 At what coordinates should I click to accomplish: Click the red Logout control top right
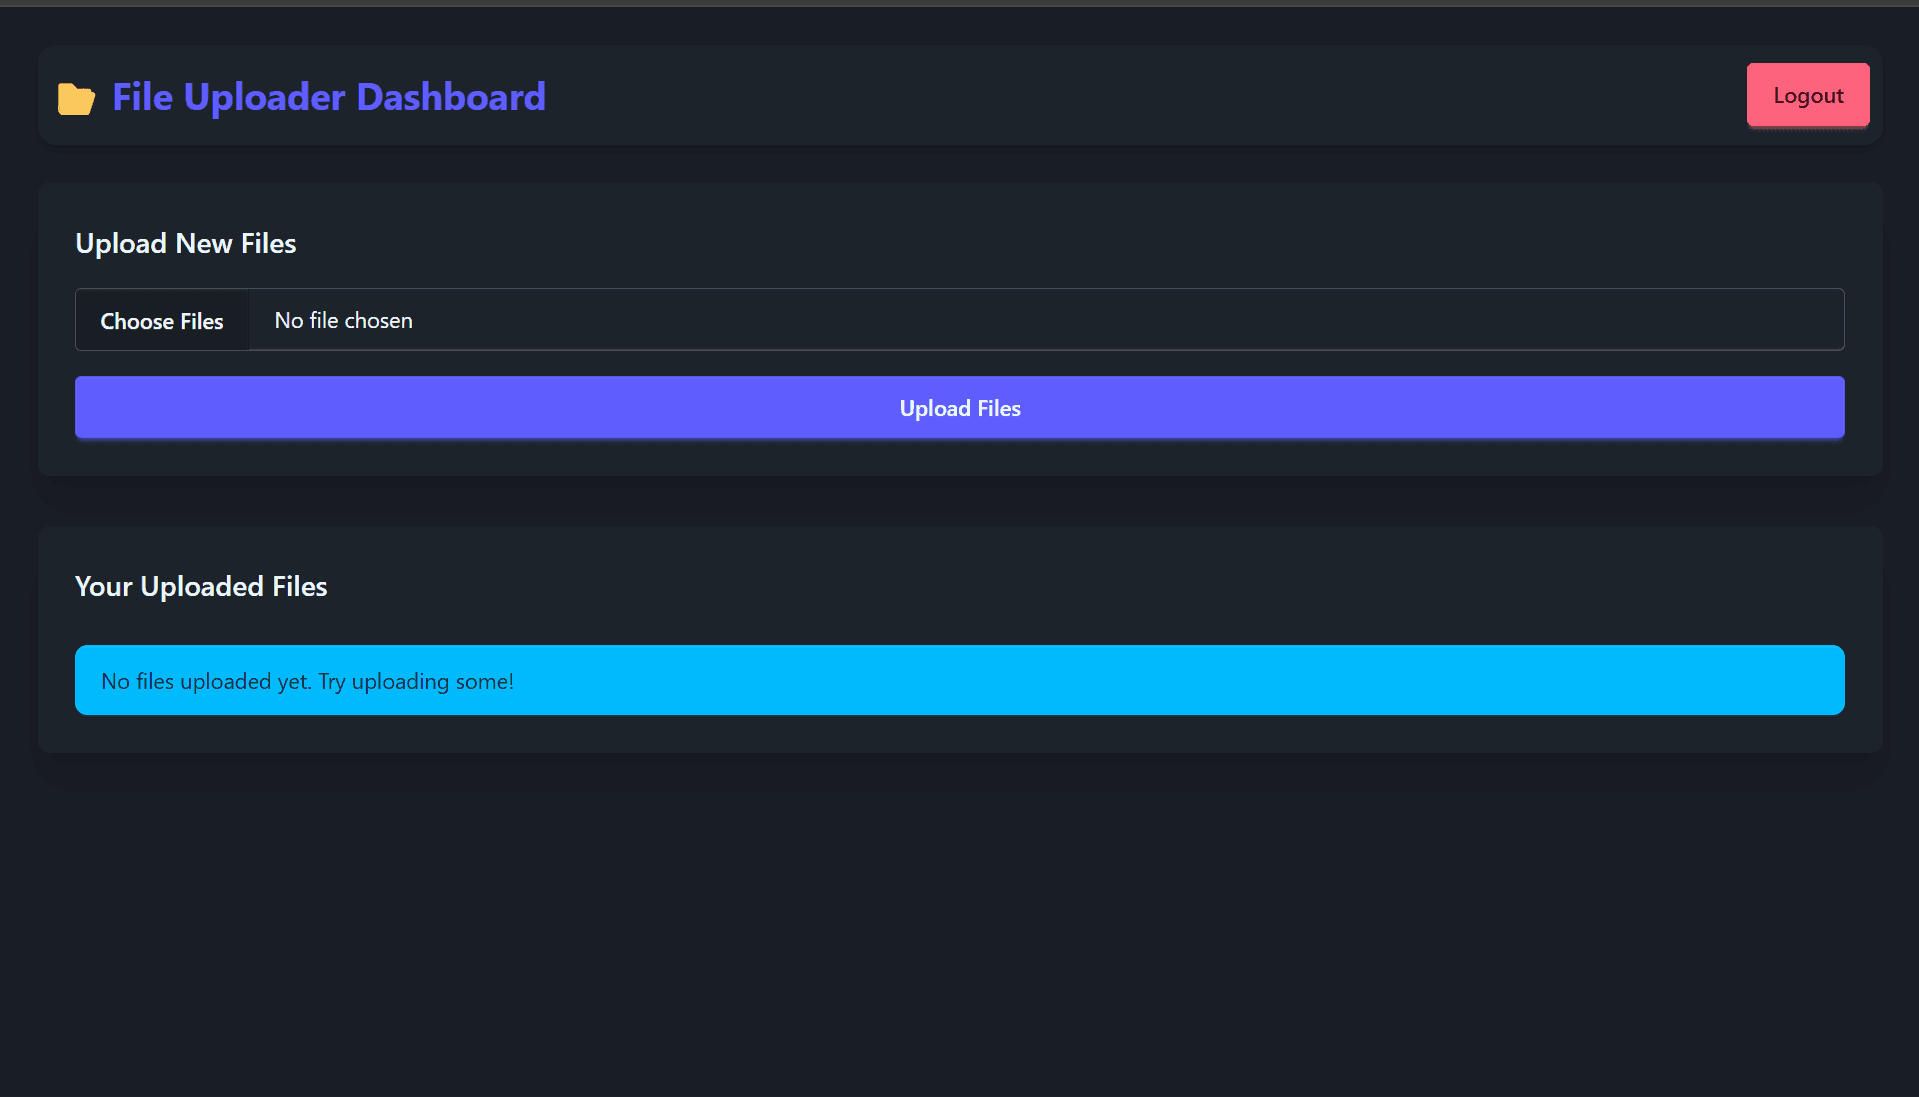tap(1806, 95)
